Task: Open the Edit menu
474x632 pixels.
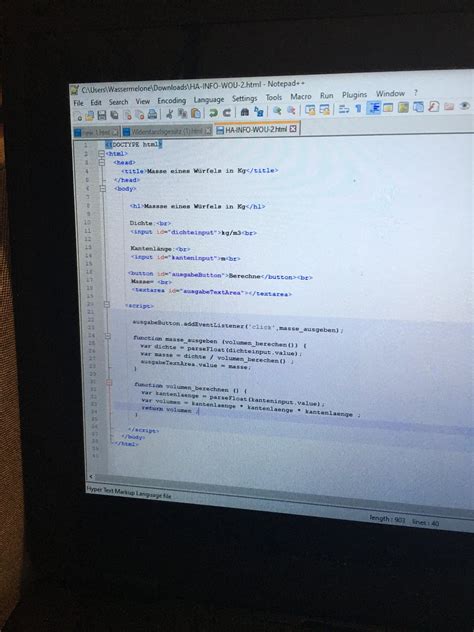Action: [96, 102]
